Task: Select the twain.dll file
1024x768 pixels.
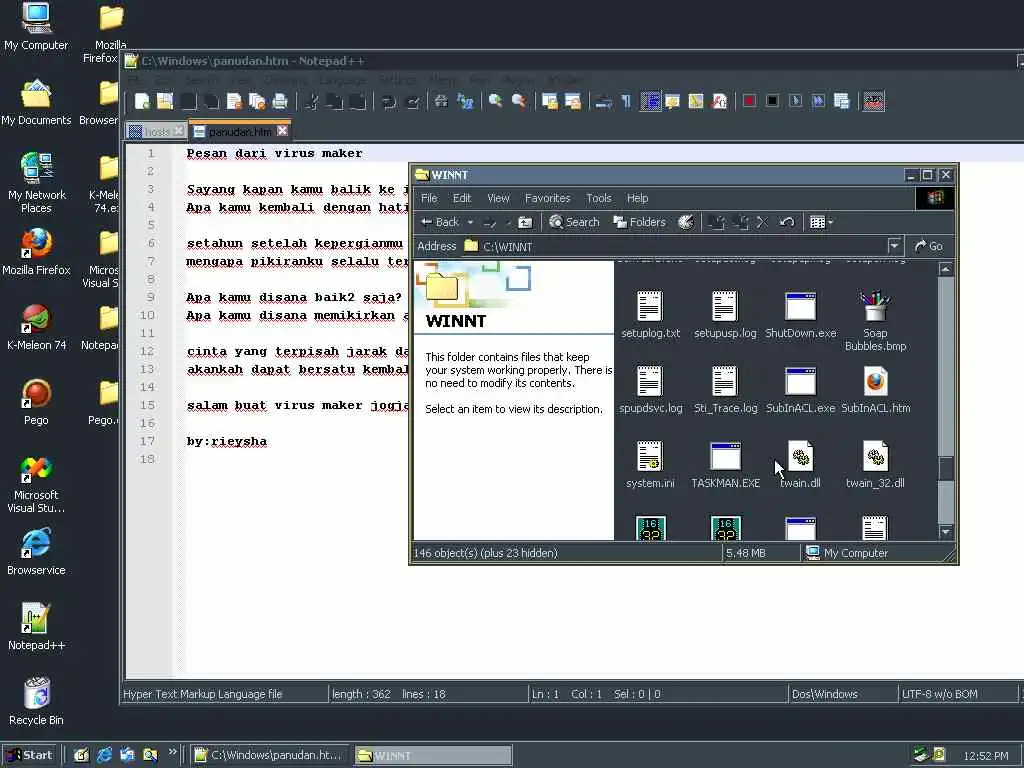Action: tap(801, 465)
